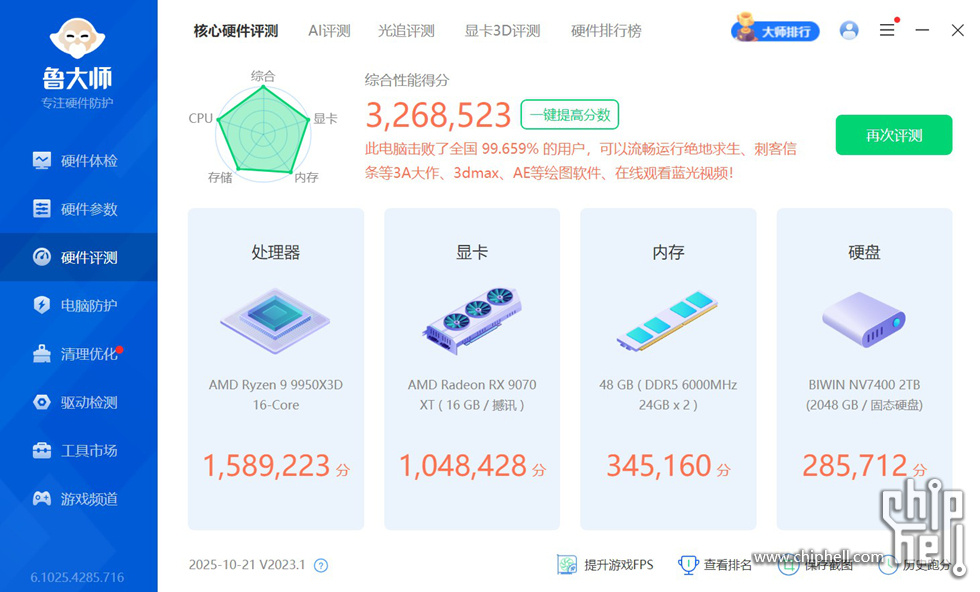Viewport: 980px width, 592px height.
Task: Switch to the AI评测 tab
Action: click(329, 31)
